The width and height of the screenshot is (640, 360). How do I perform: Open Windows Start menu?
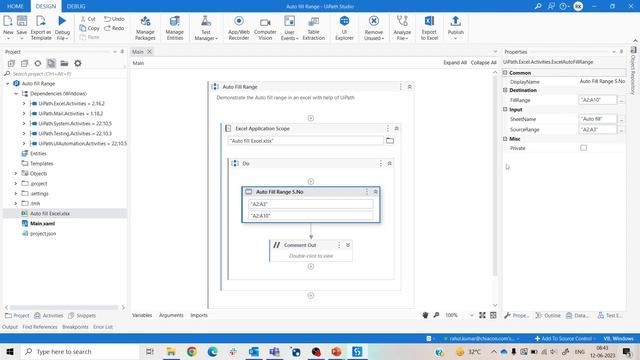[9, 351]
